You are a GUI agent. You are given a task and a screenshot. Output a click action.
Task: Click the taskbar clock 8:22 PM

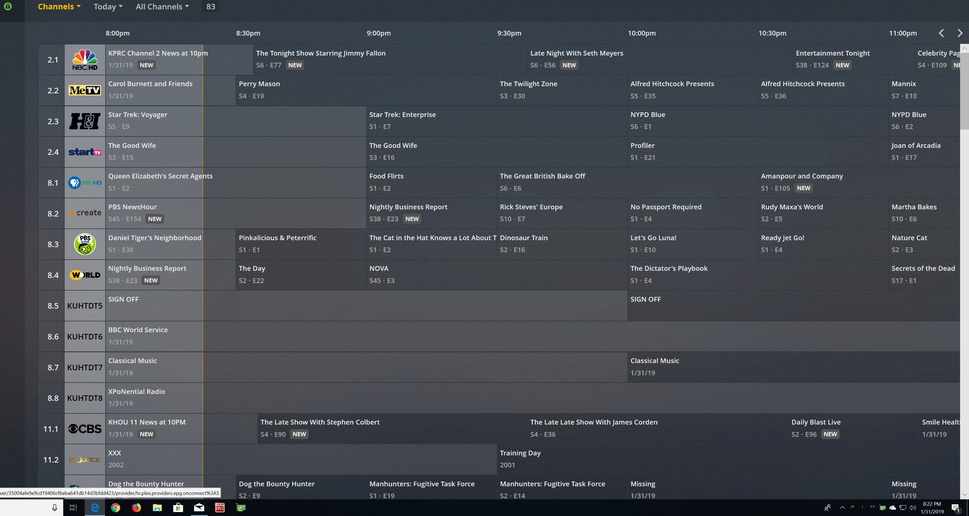coord(934,508)
